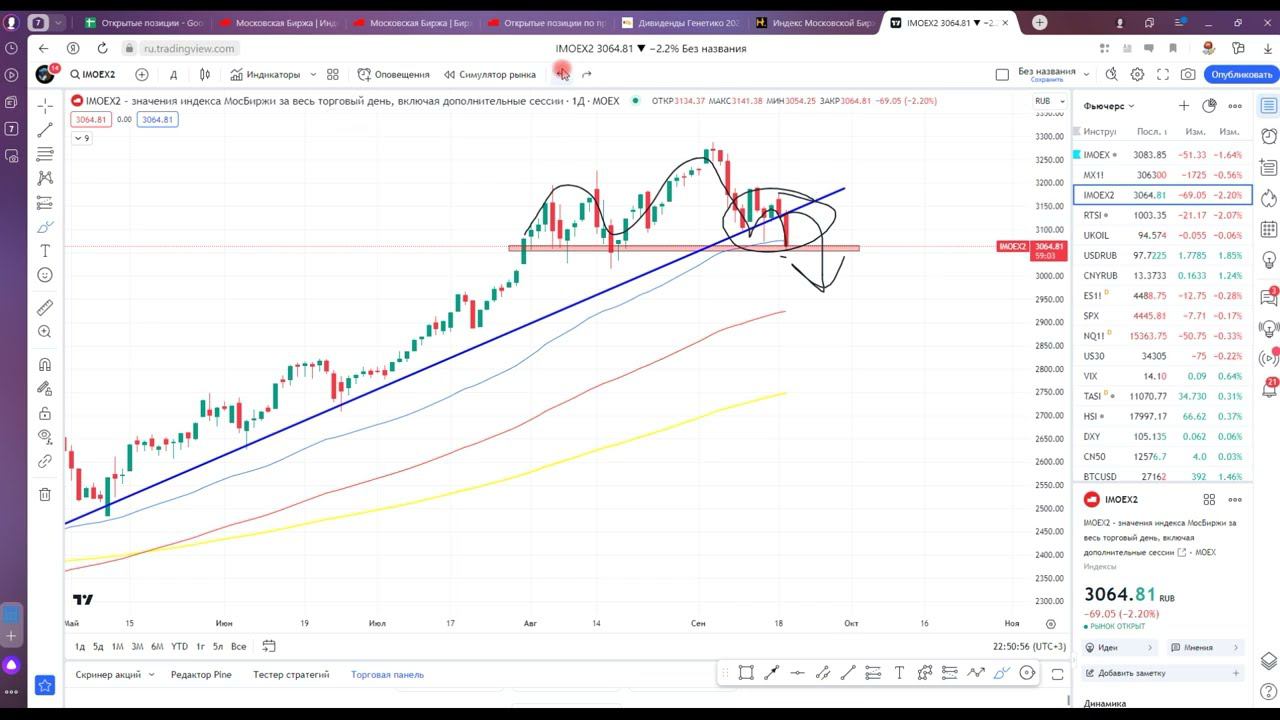Open the ideas lightbulb panel
This screenshot has width=1280, height=720.
1268,260
